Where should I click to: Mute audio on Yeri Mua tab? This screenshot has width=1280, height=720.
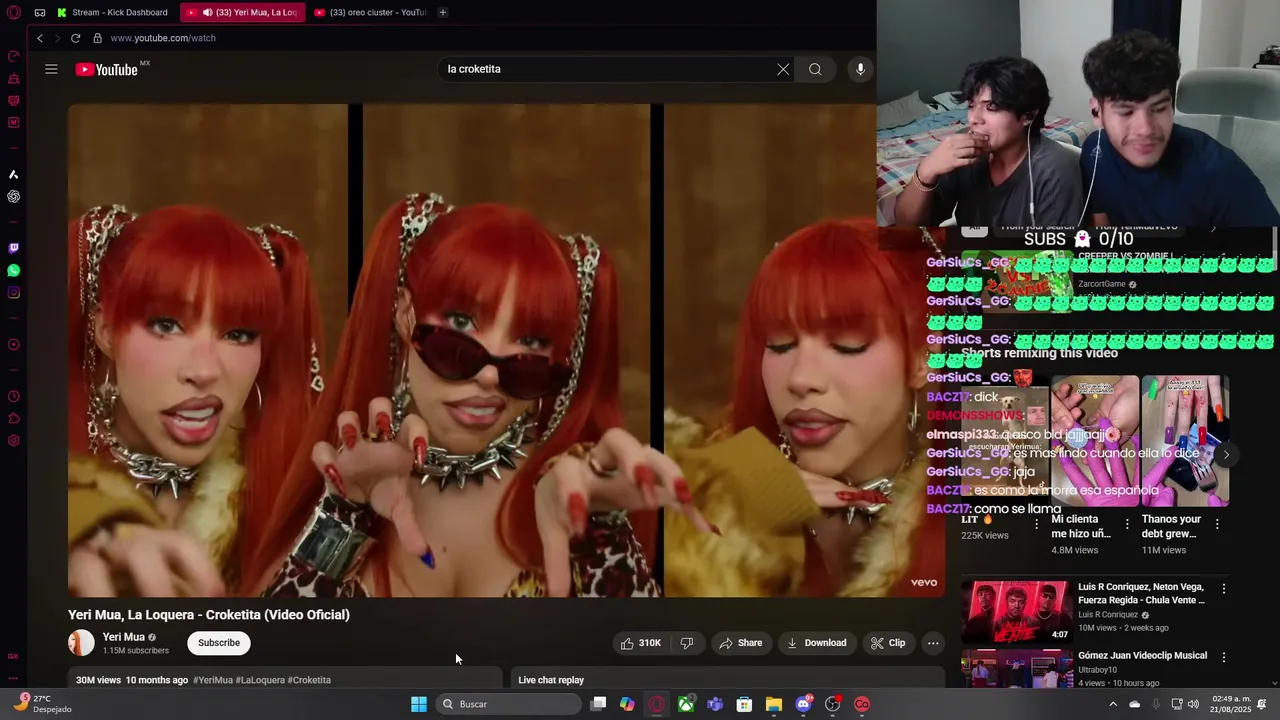(207, 12)
